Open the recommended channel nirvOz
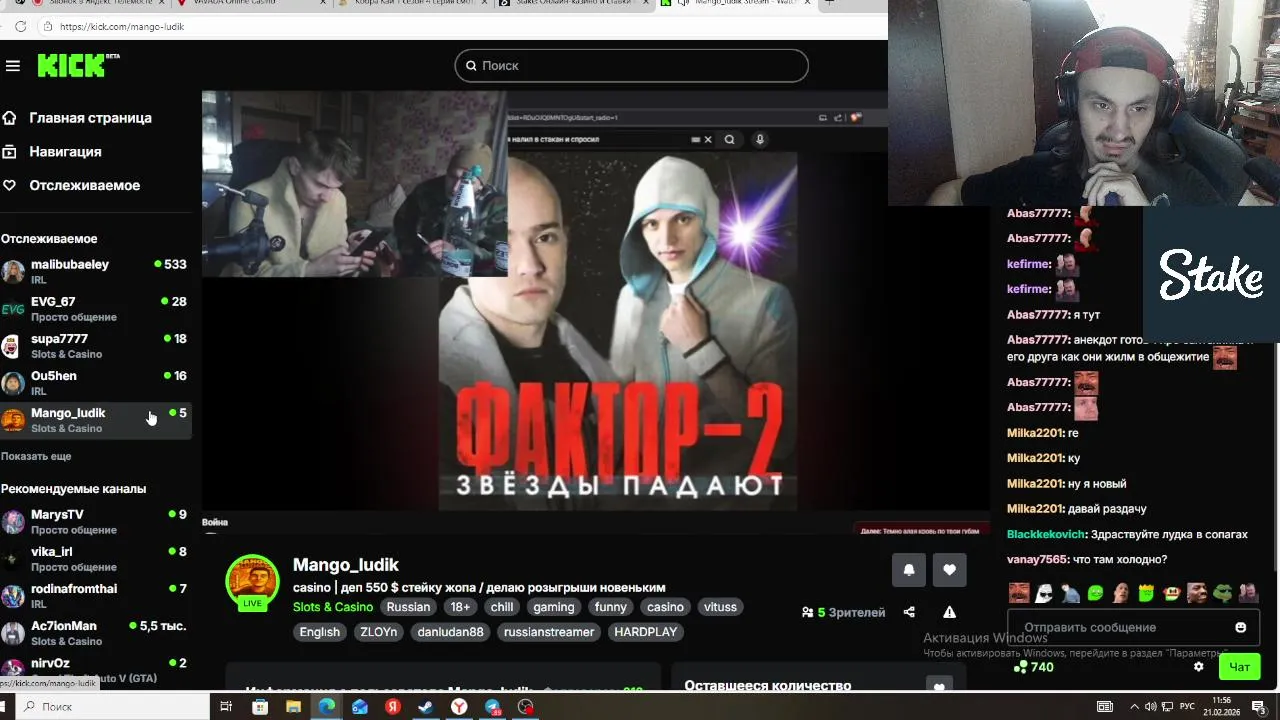Screen dimensions: 1280x720 tap(95, 669)
